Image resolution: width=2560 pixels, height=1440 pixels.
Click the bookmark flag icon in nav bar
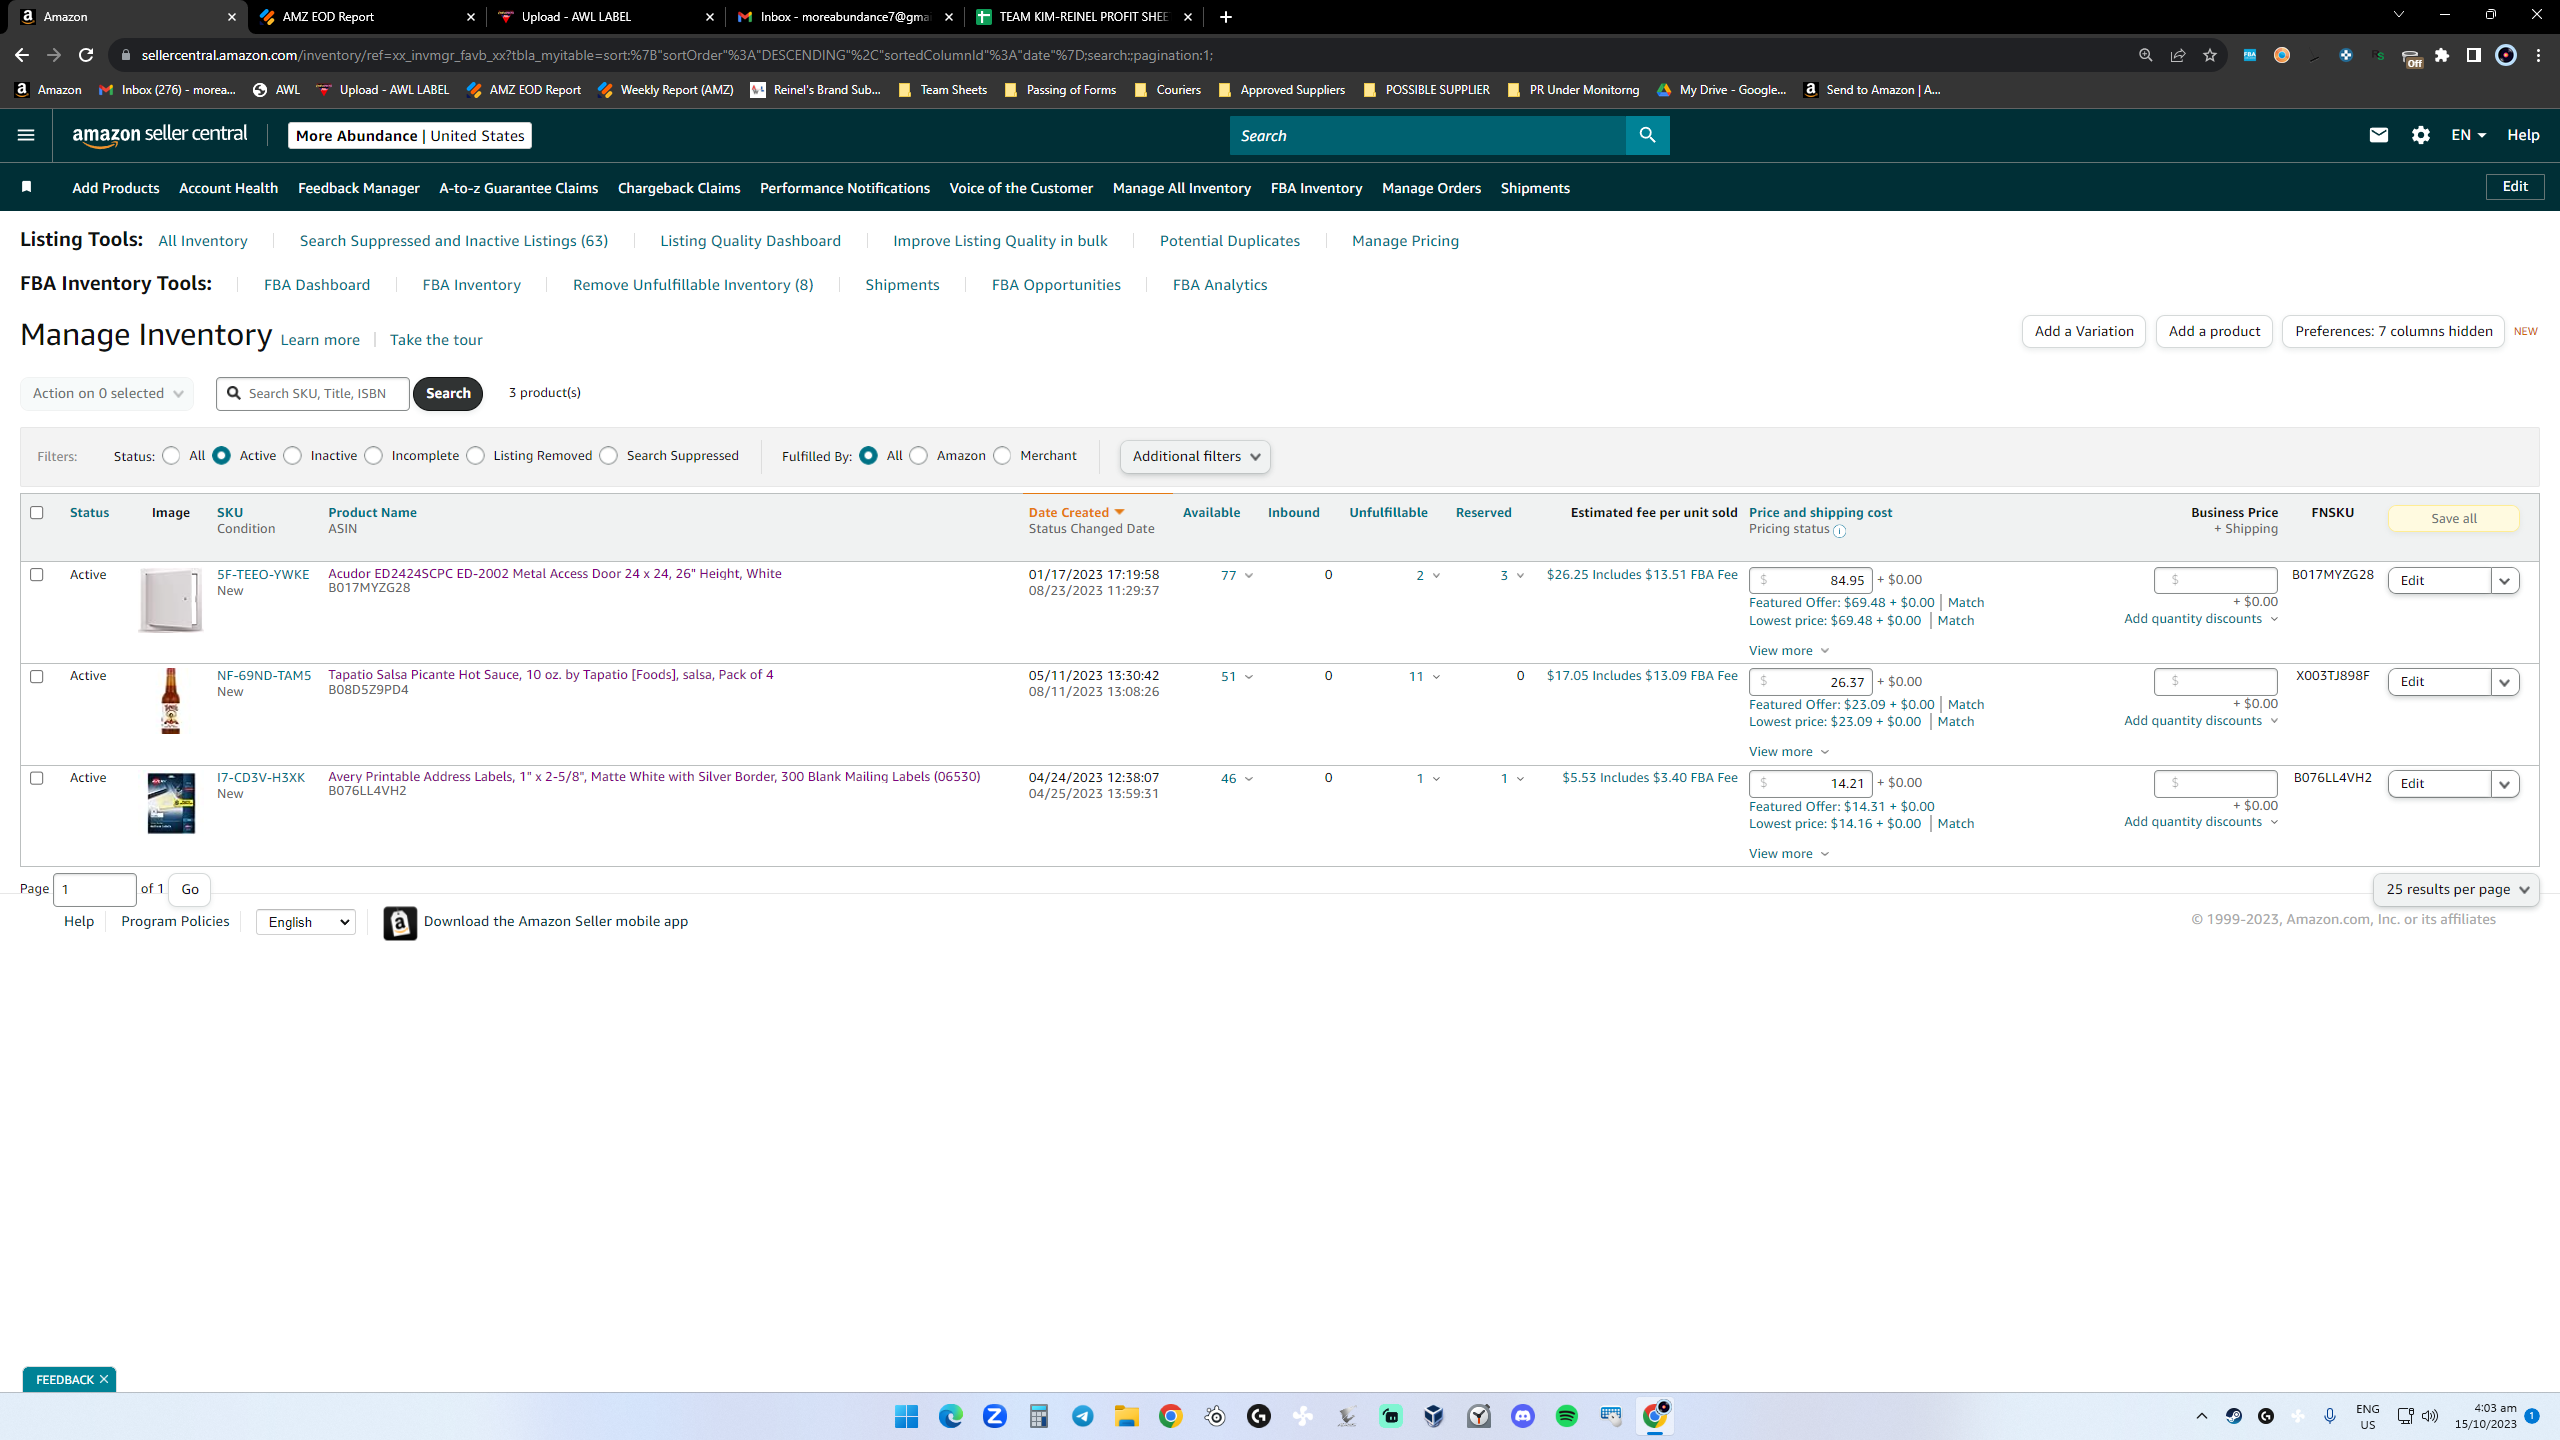[x=27, y=187]
